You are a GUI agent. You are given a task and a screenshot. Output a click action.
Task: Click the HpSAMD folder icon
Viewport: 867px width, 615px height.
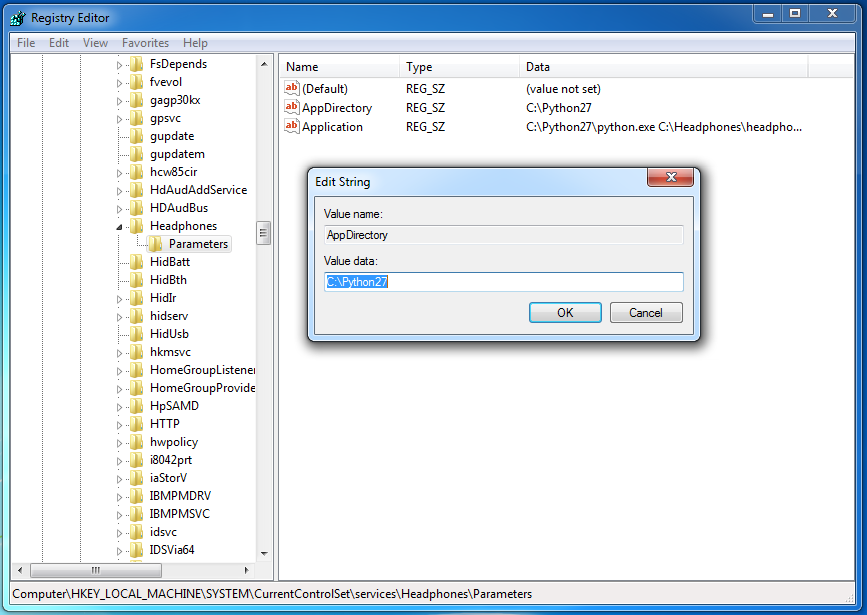137,406
